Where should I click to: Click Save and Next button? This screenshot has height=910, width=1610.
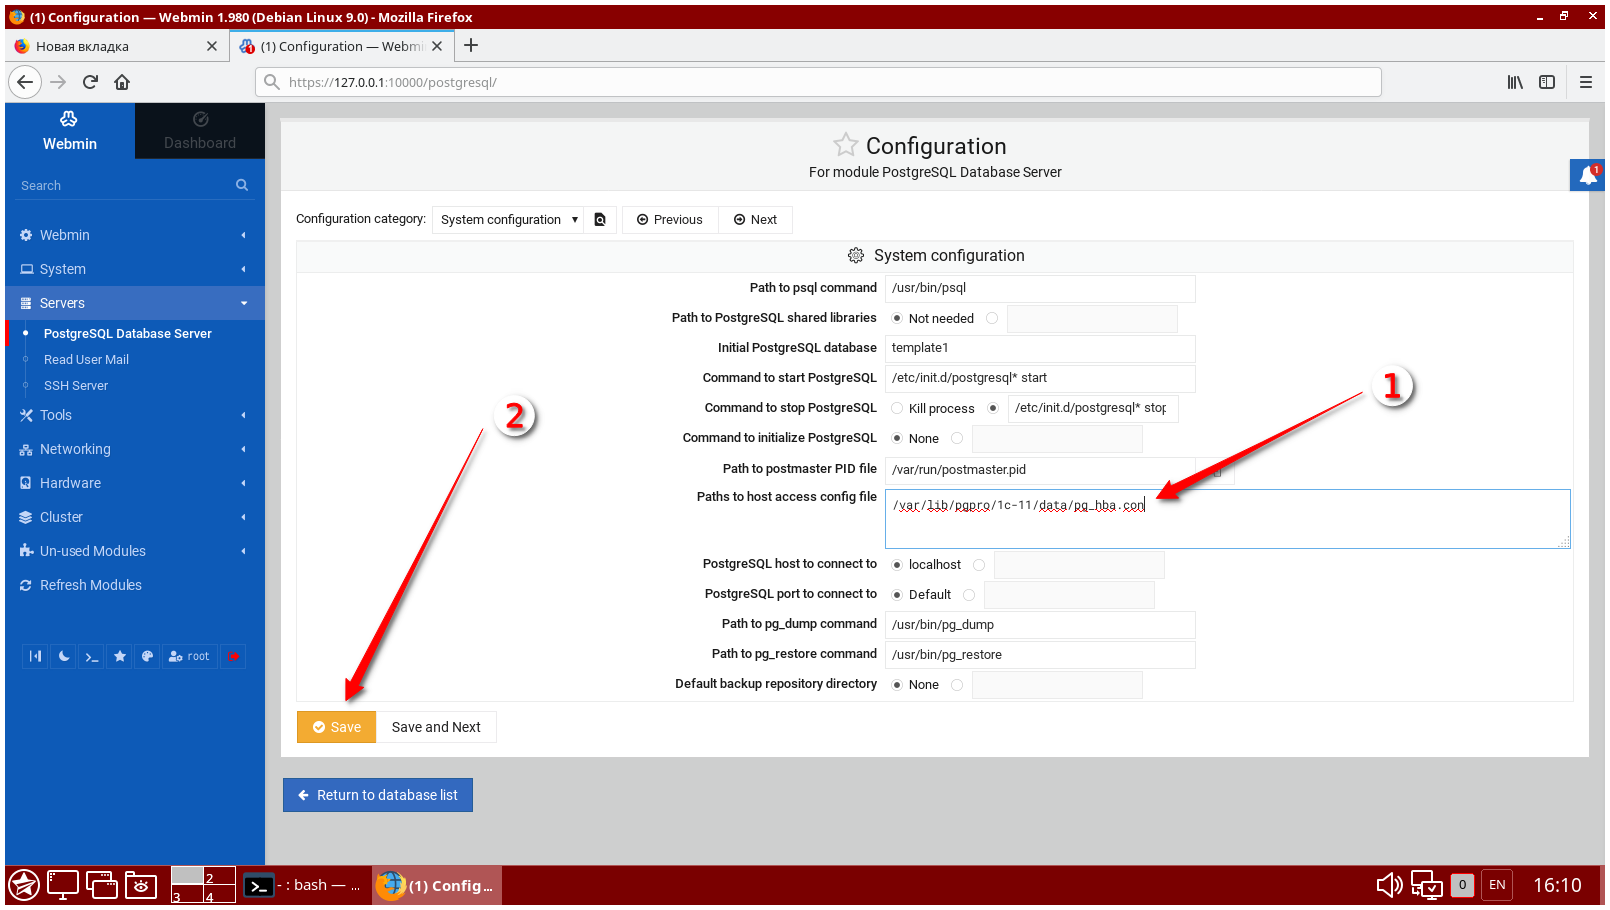coord(436,727)
